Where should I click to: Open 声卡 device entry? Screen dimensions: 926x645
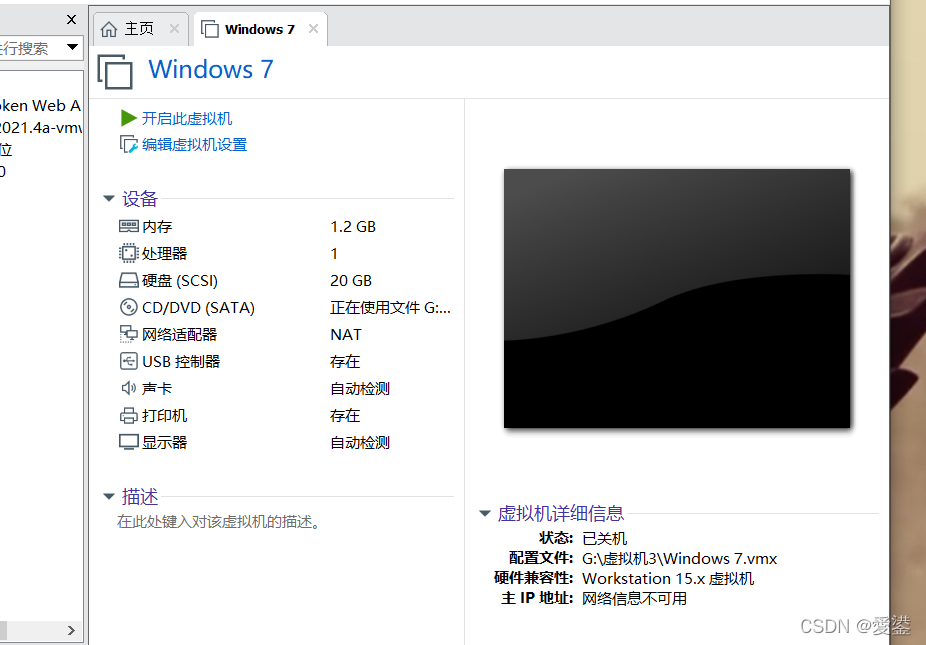pyautogui.click(x=156, y=388)
